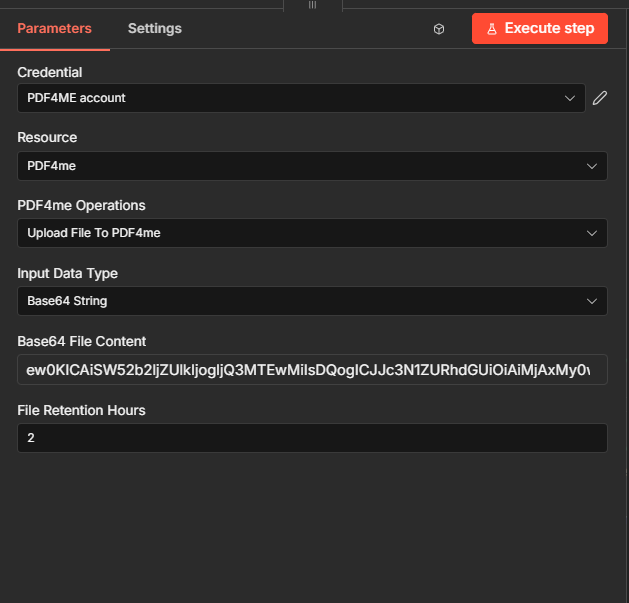The width and height of the screenshot is (629, 603).
Task: Click the 'Credential' field label
Action: [x=50, y=72]
